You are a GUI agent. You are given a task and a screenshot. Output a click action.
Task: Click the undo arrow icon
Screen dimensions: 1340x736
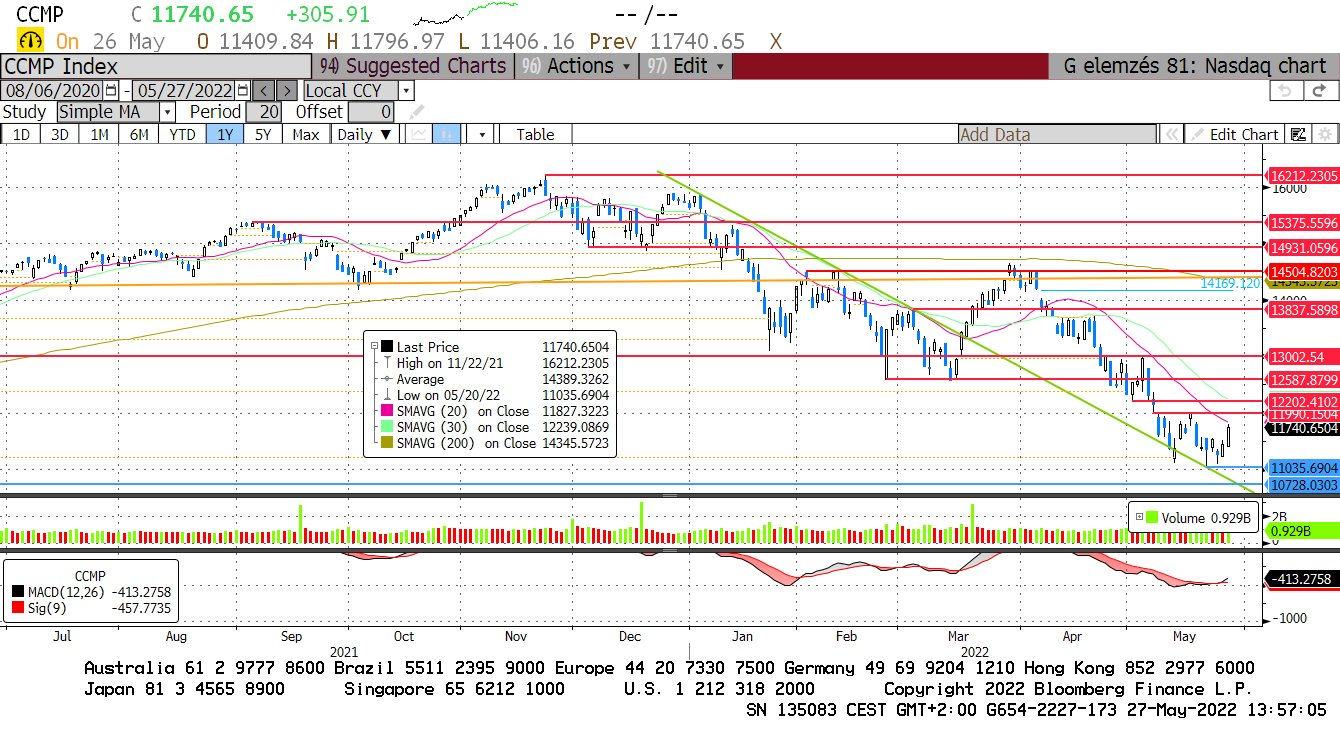[1285, 90]
